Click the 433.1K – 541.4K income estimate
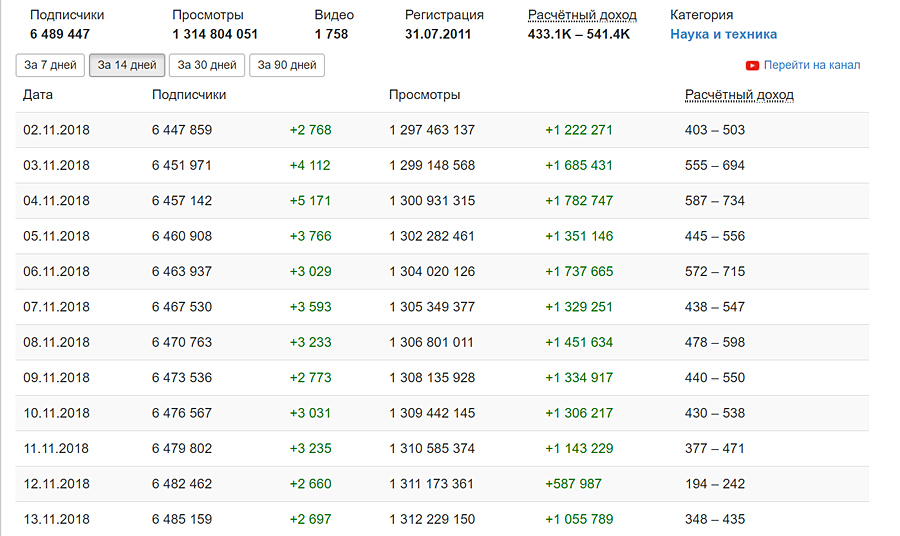Viewport: 900px width, 536px height. (x=578, y=34)
